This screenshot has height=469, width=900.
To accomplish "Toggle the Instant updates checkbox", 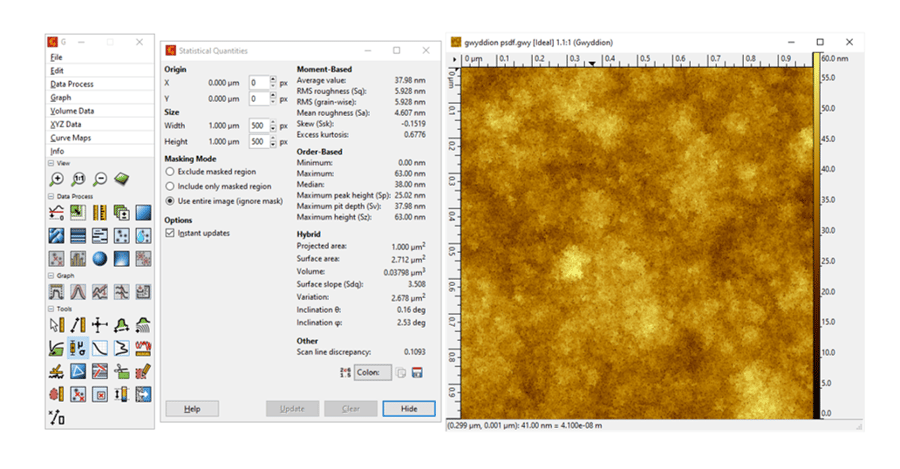I will coord(170,233).
